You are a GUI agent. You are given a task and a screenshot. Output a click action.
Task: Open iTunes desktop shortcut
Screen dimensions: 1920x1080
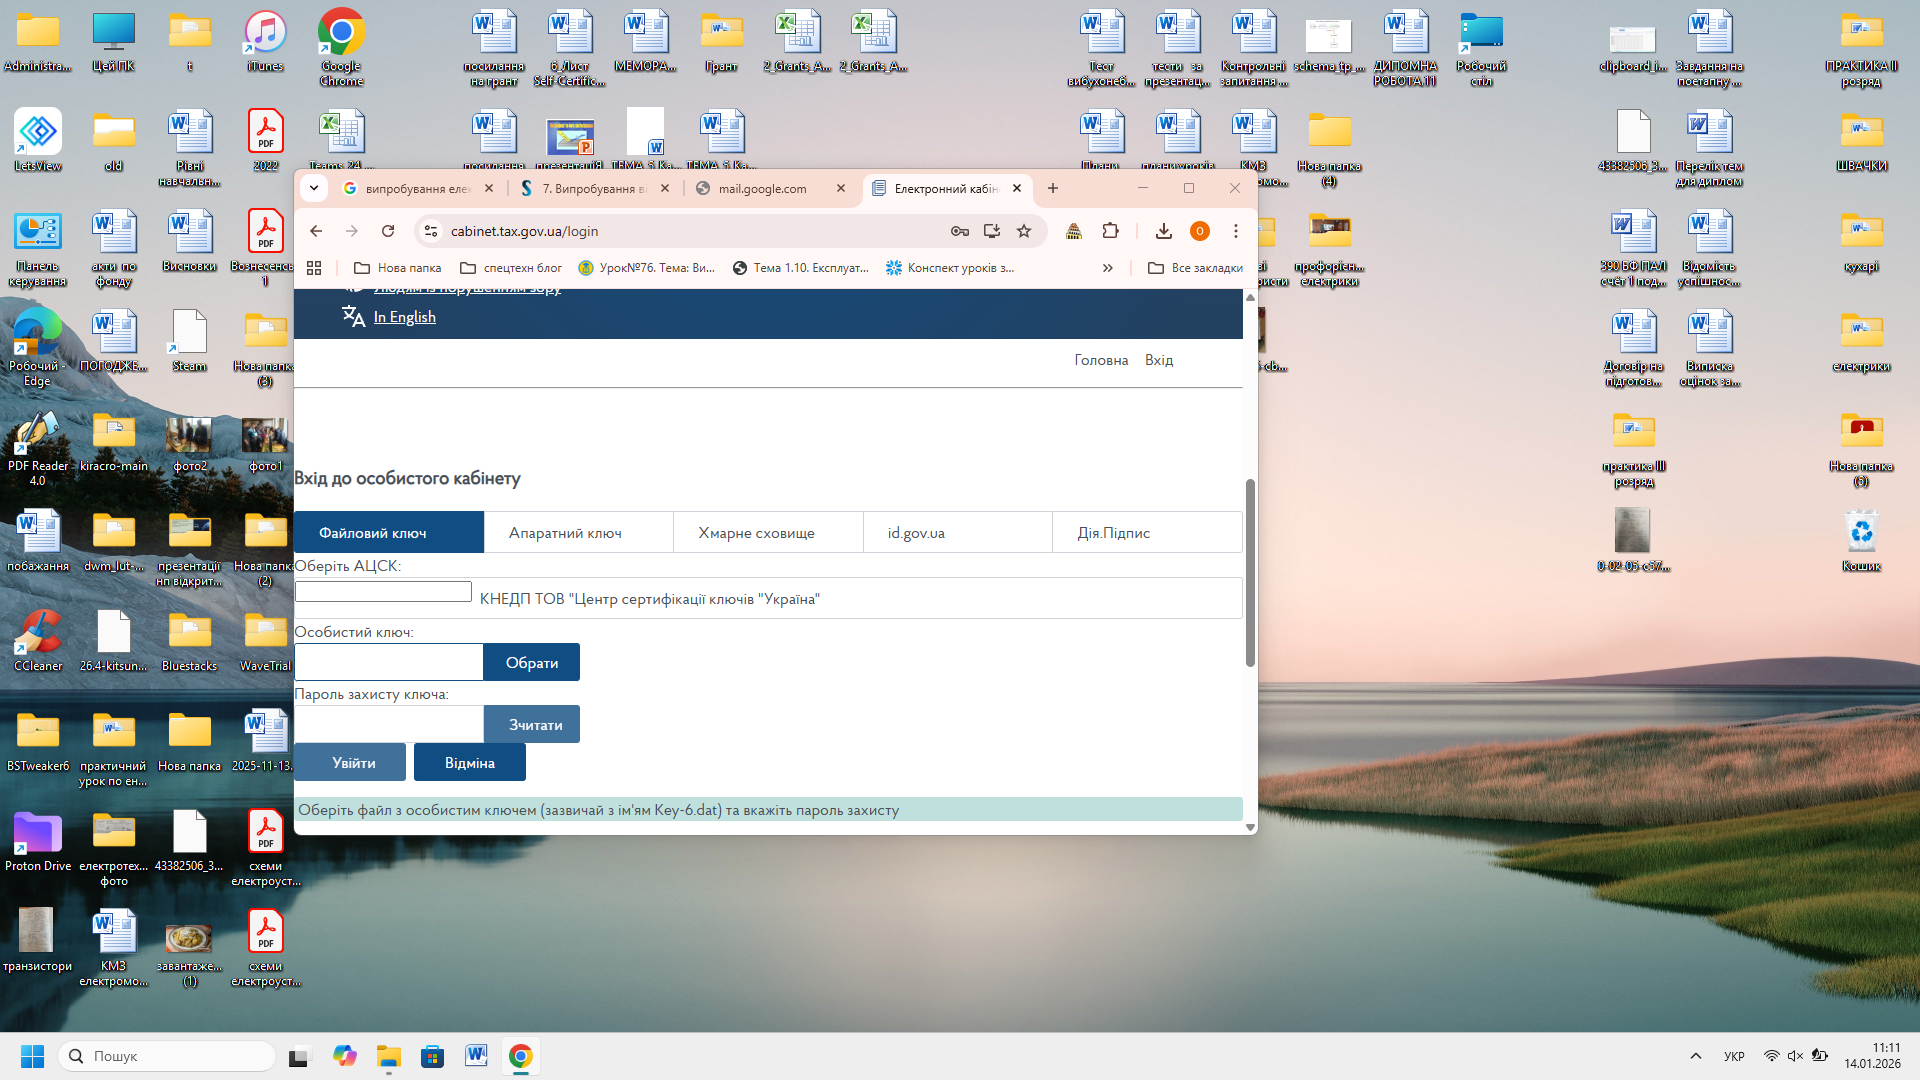(265, 42)
